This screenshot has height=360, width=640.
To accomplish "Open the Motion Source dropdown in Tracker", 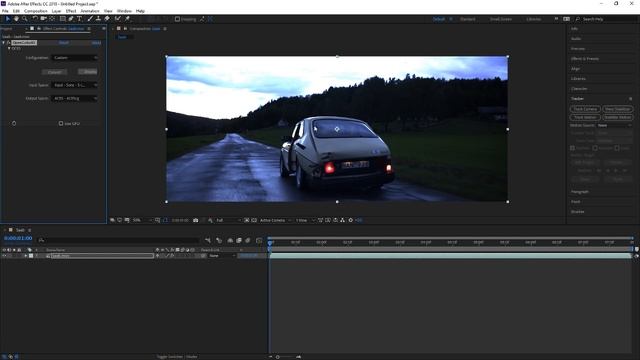I will click(614, 126).
